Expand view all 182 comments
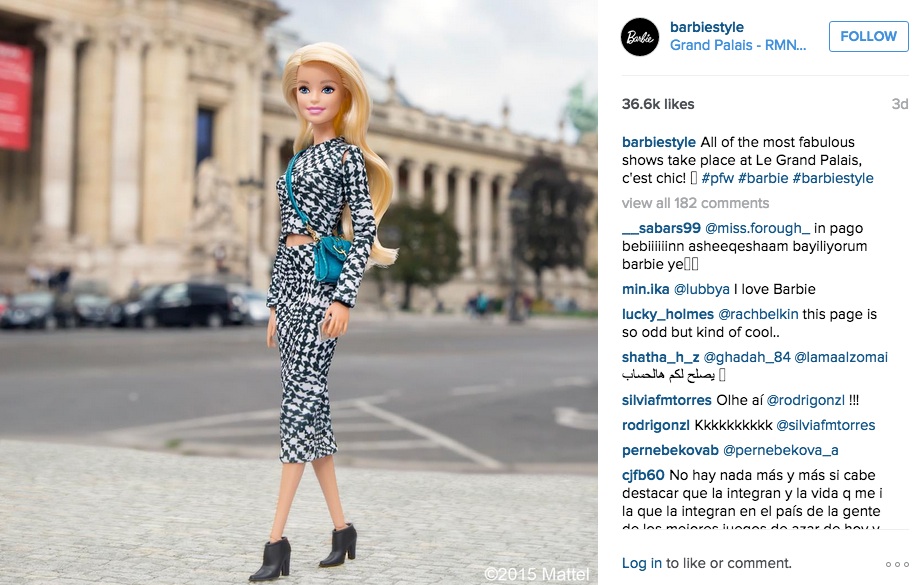The height and width of the screenshot is (585, 915). pos(696,203)
